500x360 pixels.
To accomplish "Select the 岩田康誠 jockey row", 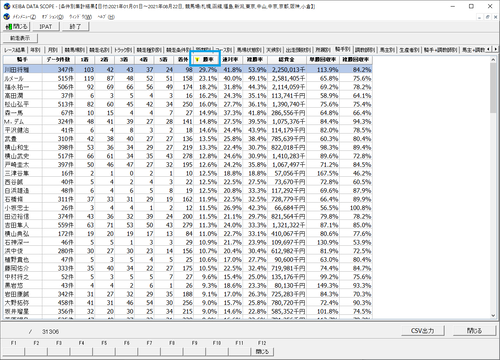I will (188, 294).
